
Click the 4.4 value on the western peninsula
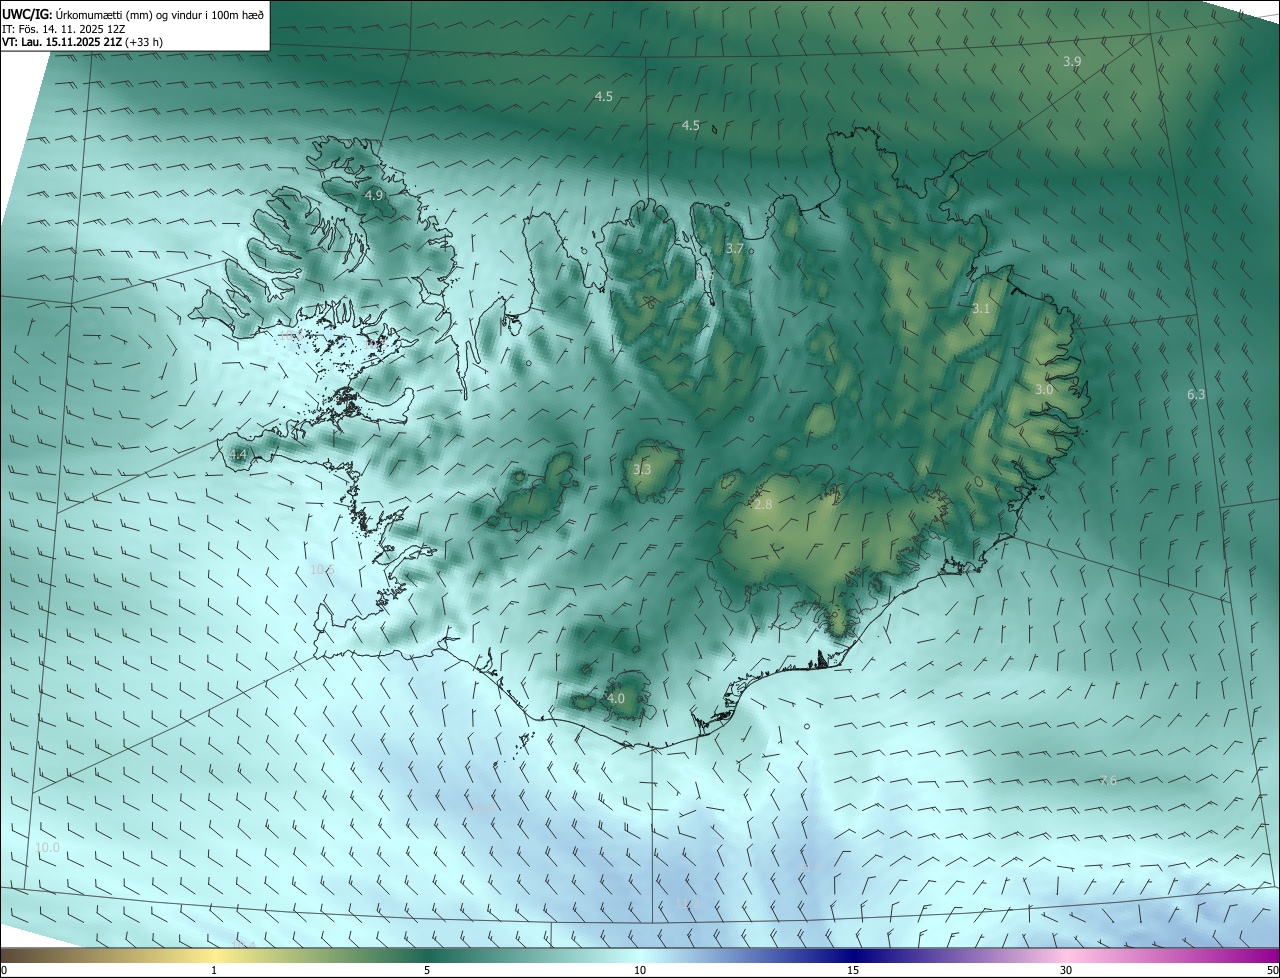(238, 455)
